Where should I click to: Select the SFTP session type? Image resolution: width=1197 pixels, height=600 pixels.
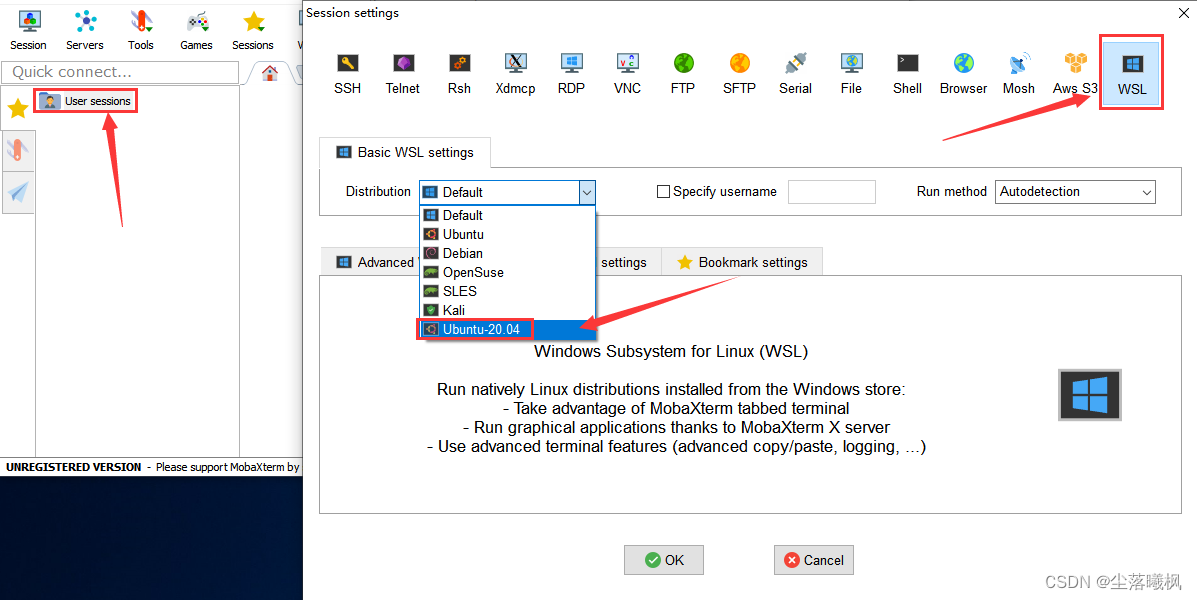(x=739, y=74)
